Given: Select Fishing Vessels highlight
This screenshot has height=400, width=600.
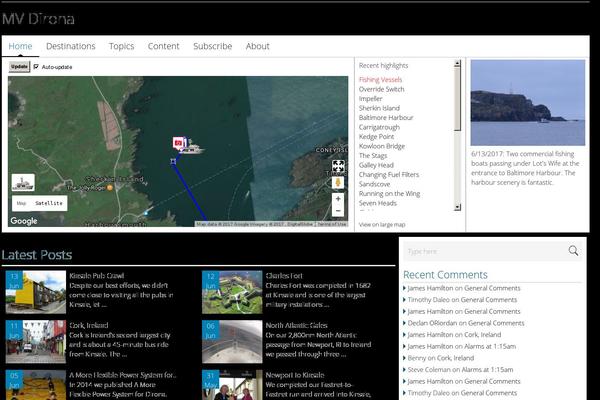Looking at the screenshot, I should [x=380, y=80].
